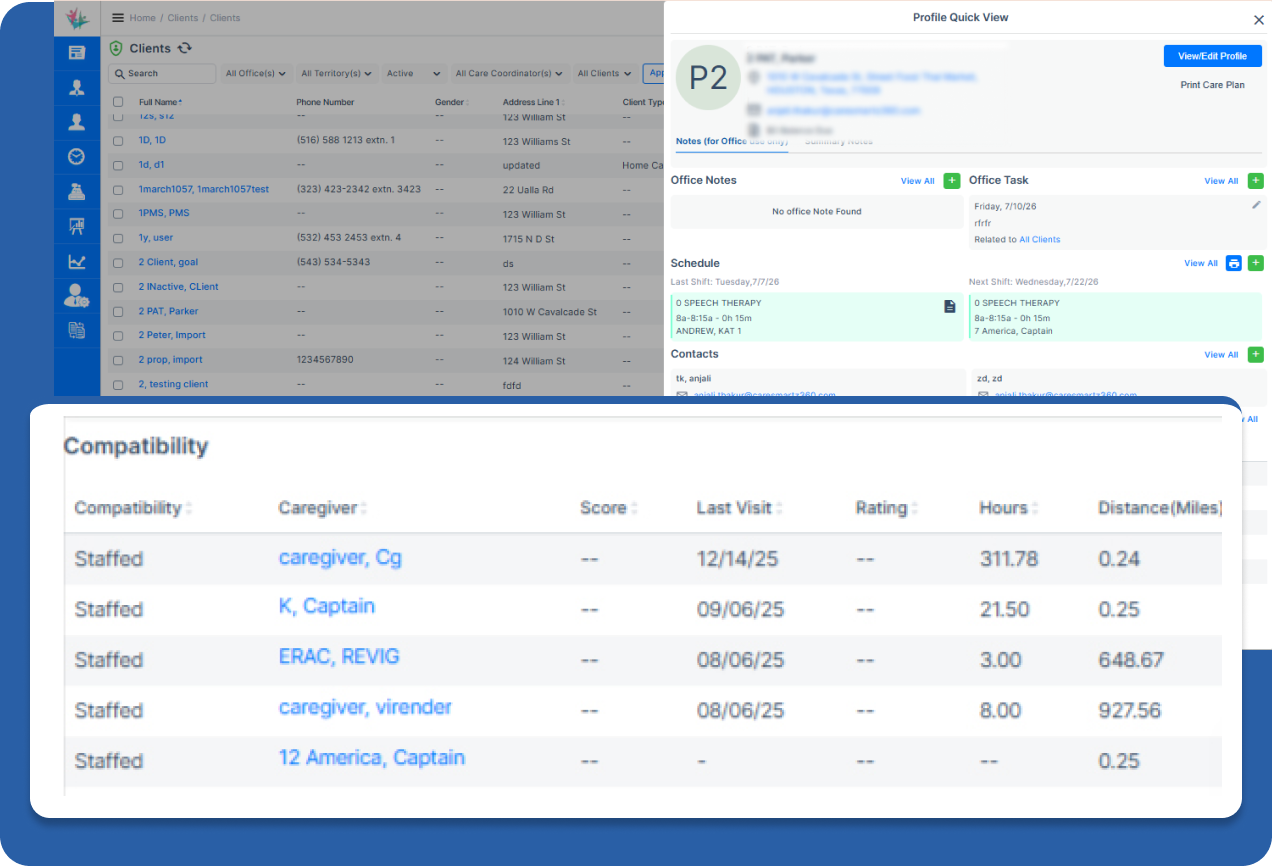This screenshot has width=1272, height=866.
Task: Toggle the hamburger menu beside the Home breadcrumb
Action: tap(118, 18)
